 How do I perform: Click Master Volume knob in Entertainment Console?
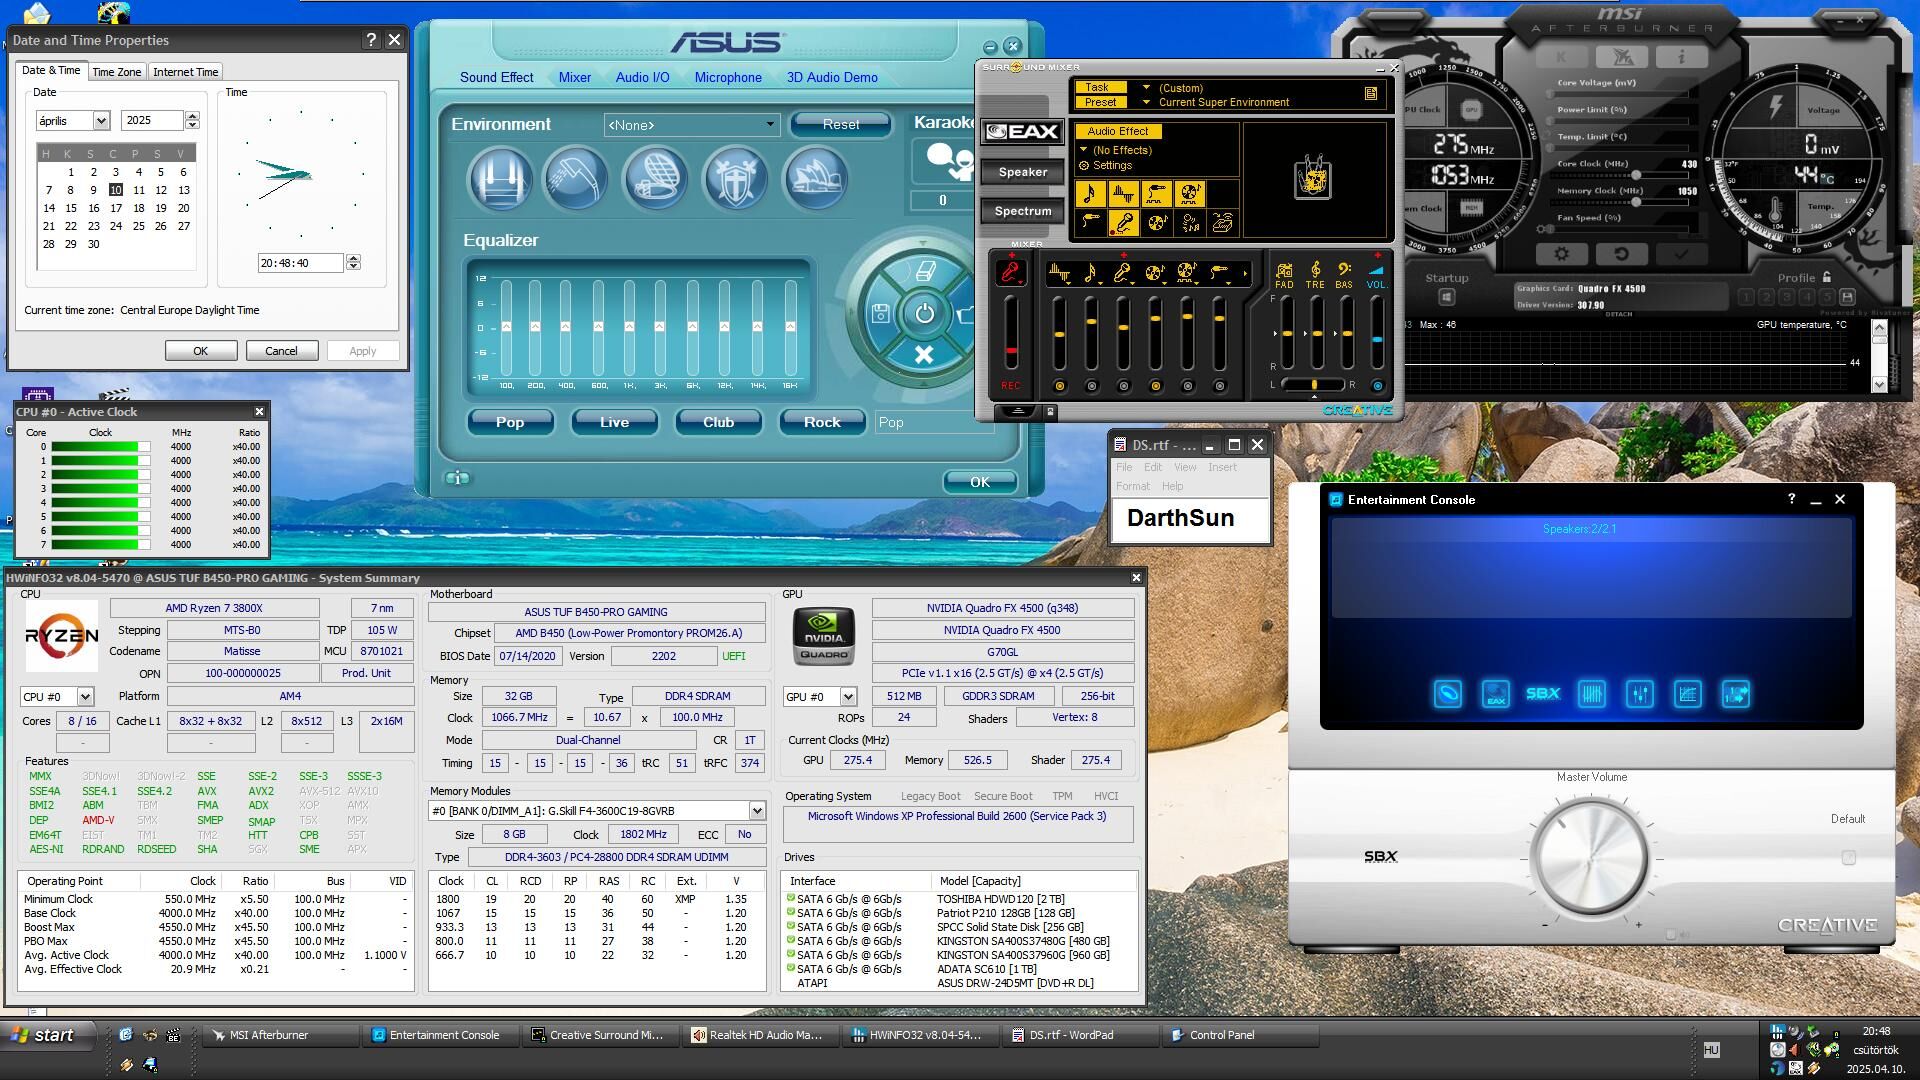click(1590, 857)
